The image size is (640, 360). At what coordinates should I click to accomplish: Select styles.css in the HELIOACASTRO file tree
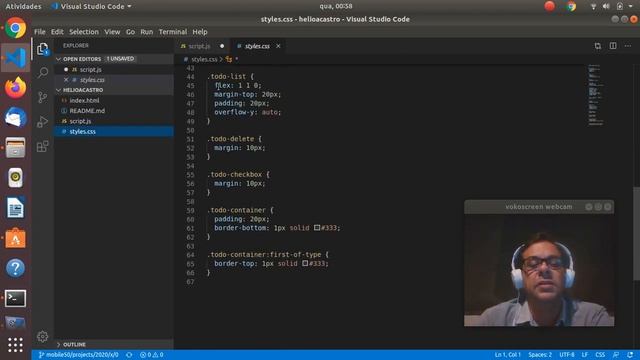coord(82,132)
